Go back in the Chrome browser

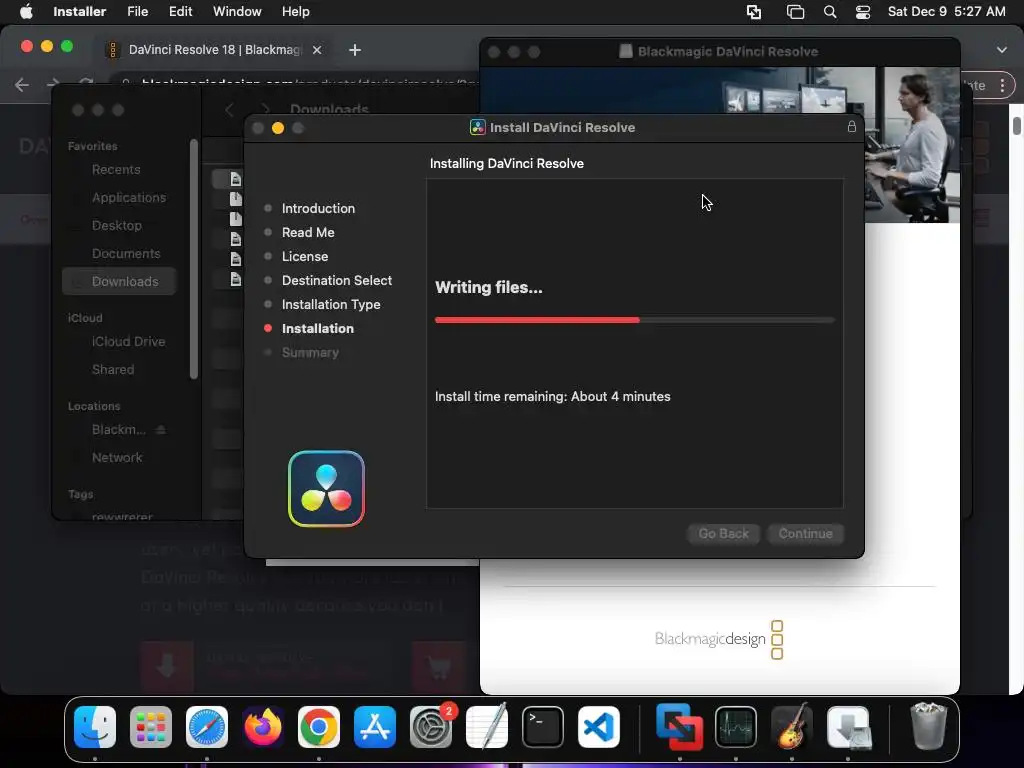point(22,85)
